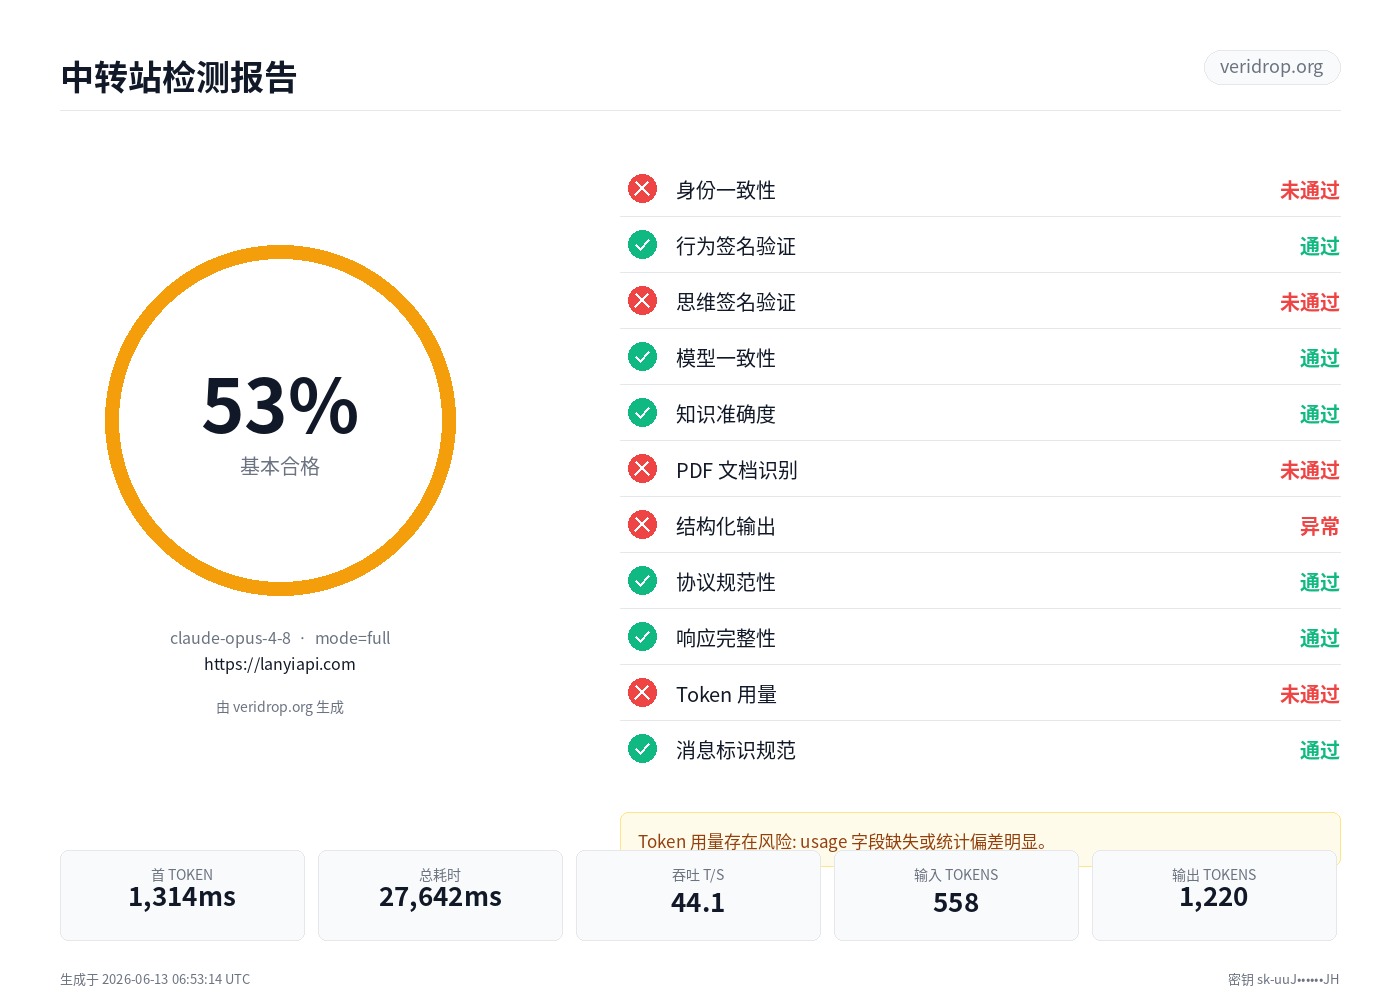This screenshot has height=1000, width=1400.
Task: Click the 输出 TOKENS 1,220 card
Action: coord(1214,895)
